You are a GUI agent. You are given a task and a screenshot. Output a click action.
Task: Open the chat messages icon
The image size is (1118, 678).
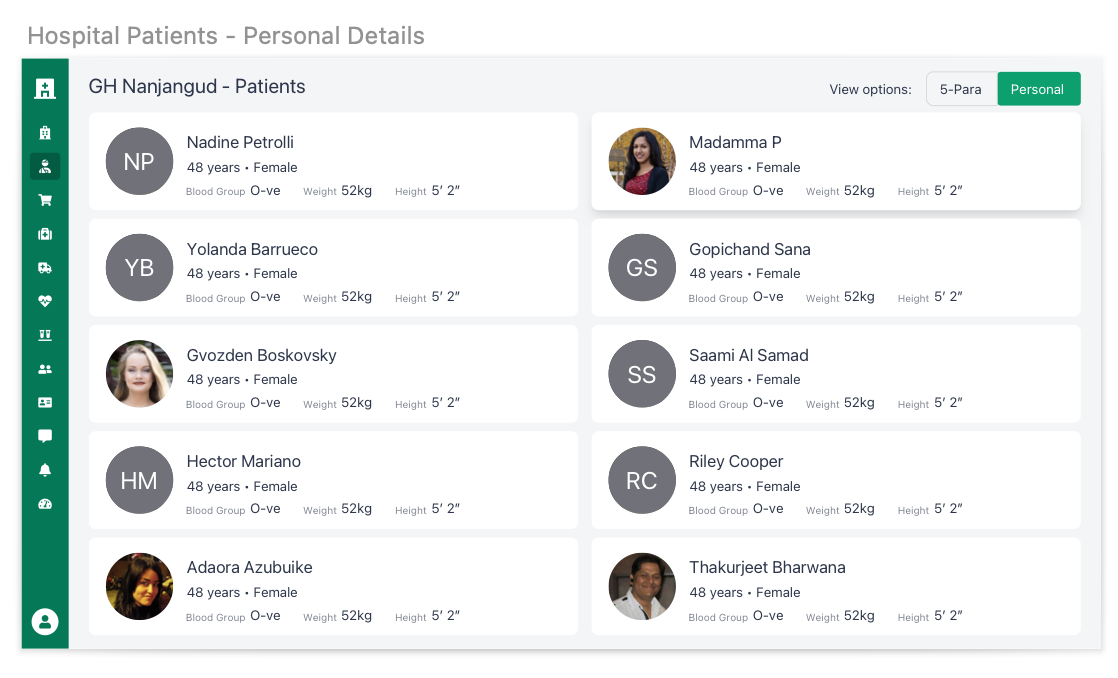45,435
